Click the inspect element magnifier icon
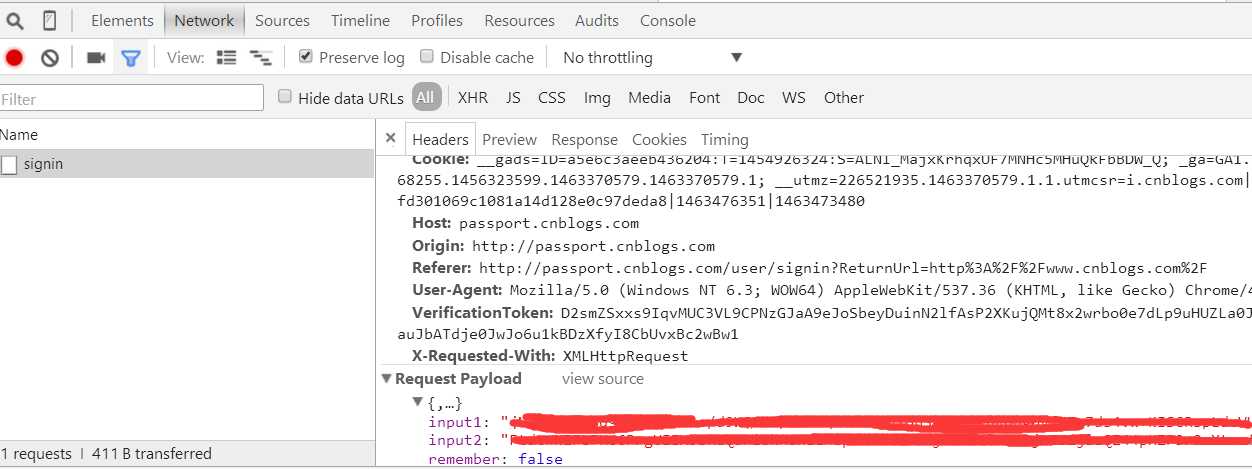 pos(16,20)
